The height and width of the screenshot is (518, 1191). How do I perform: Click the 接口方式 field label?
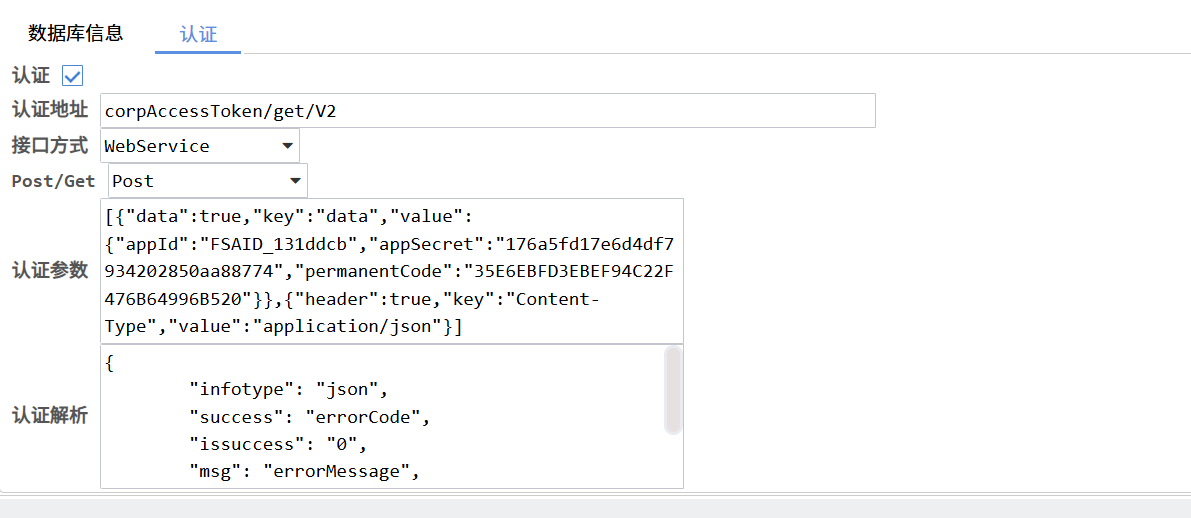(x=50, y=145)
